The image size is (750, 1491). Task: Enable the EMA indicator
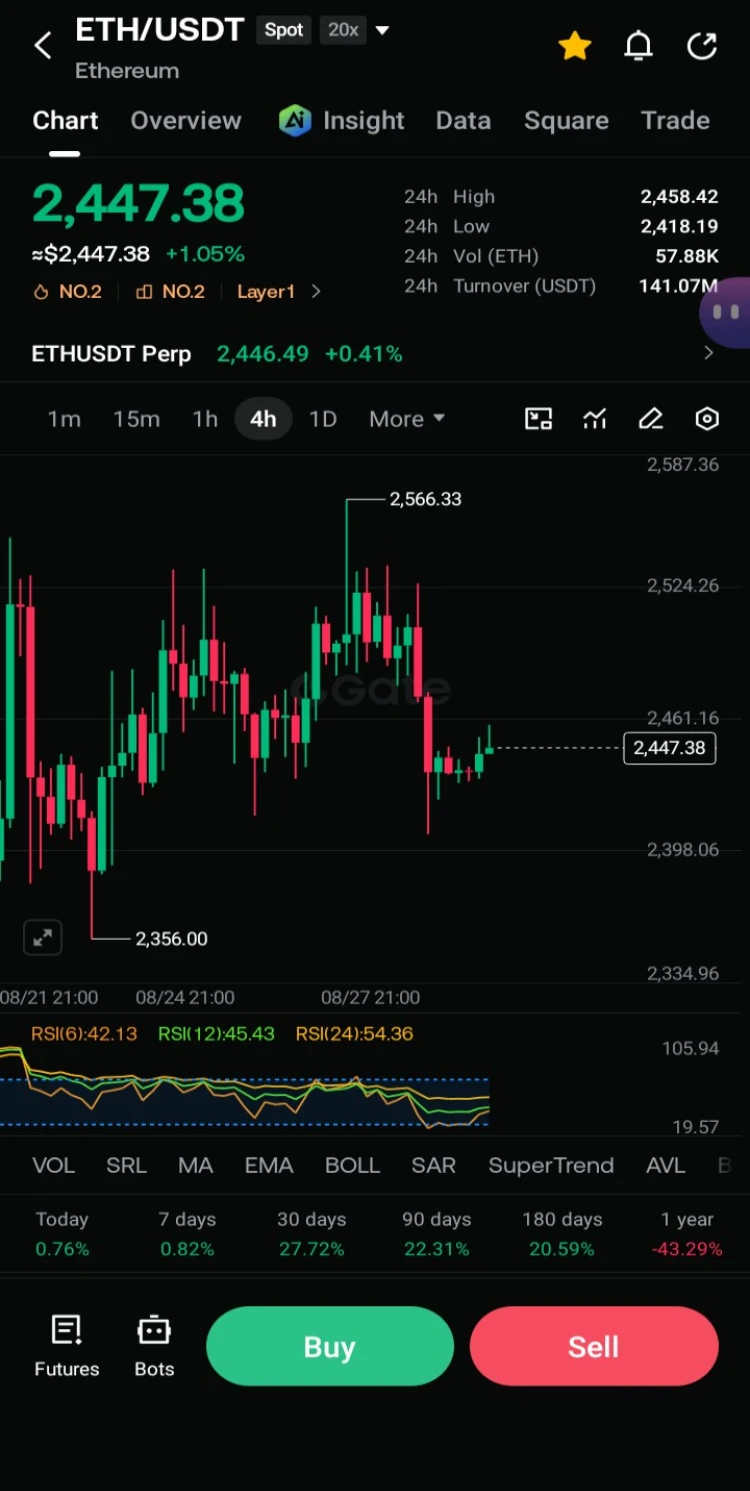[x=269, y=1165]
